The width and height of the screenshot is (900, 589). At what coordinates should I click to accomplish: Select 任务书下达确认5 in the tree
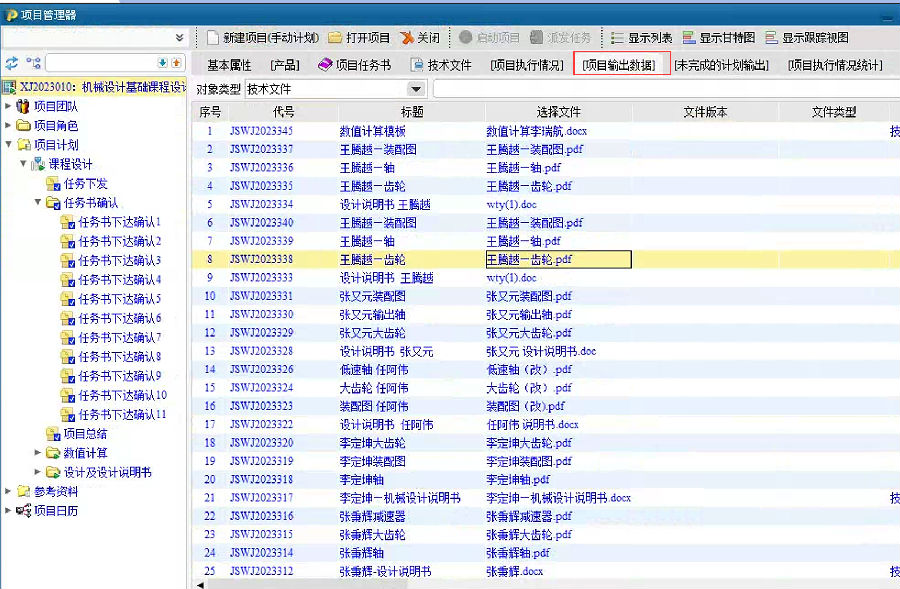tap(119, 299)
